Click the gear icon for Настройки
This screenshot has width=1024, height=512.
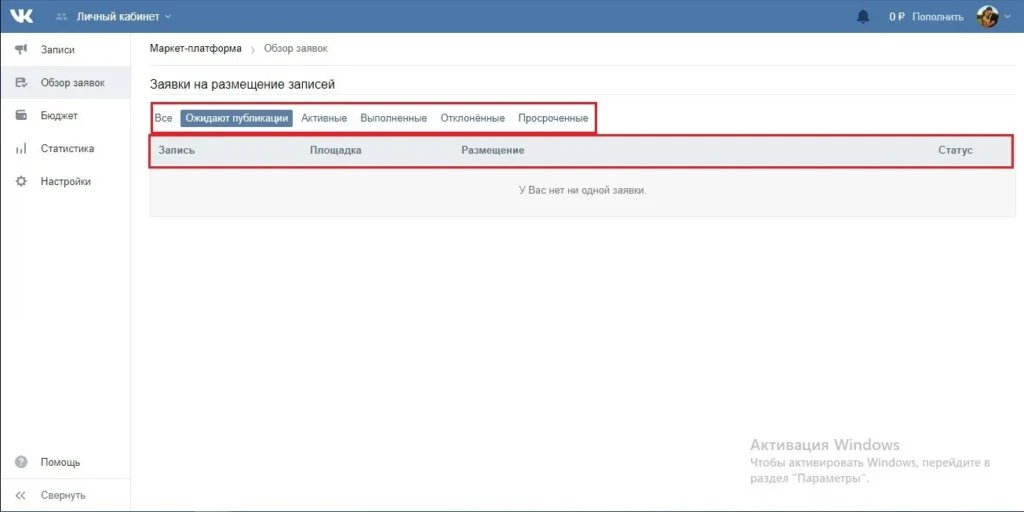click(x=21, y=182)
